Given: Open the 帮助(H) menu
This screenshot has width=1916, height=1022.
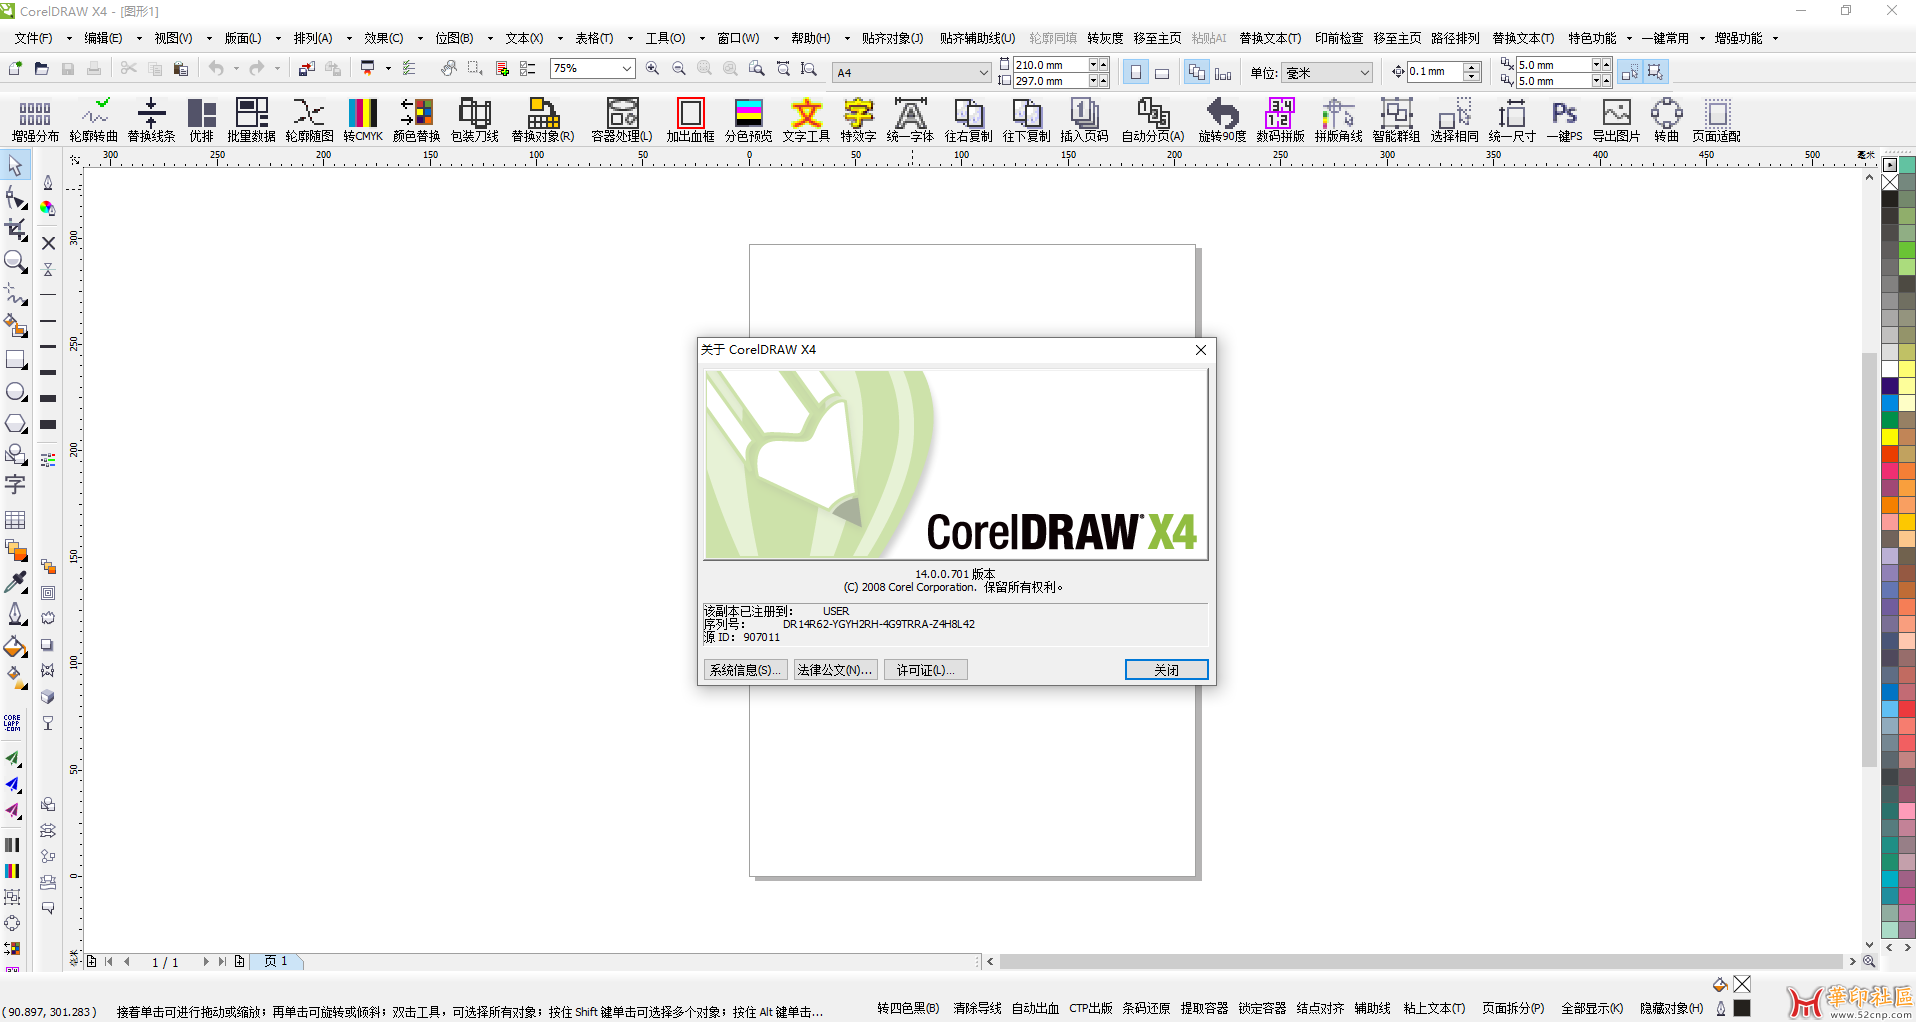Looking at the screenshot, I should click(810, 38).
